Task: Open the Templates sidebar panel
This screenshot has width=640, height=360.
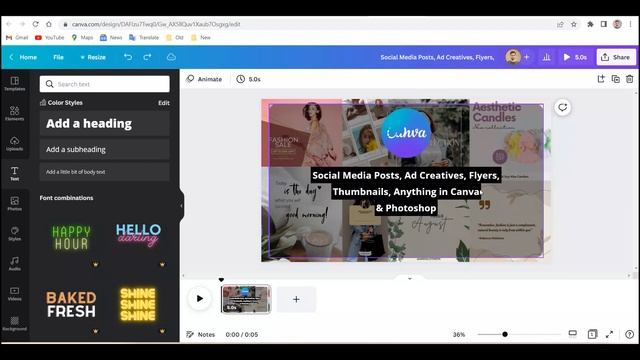Action: [x=15, y=84]
